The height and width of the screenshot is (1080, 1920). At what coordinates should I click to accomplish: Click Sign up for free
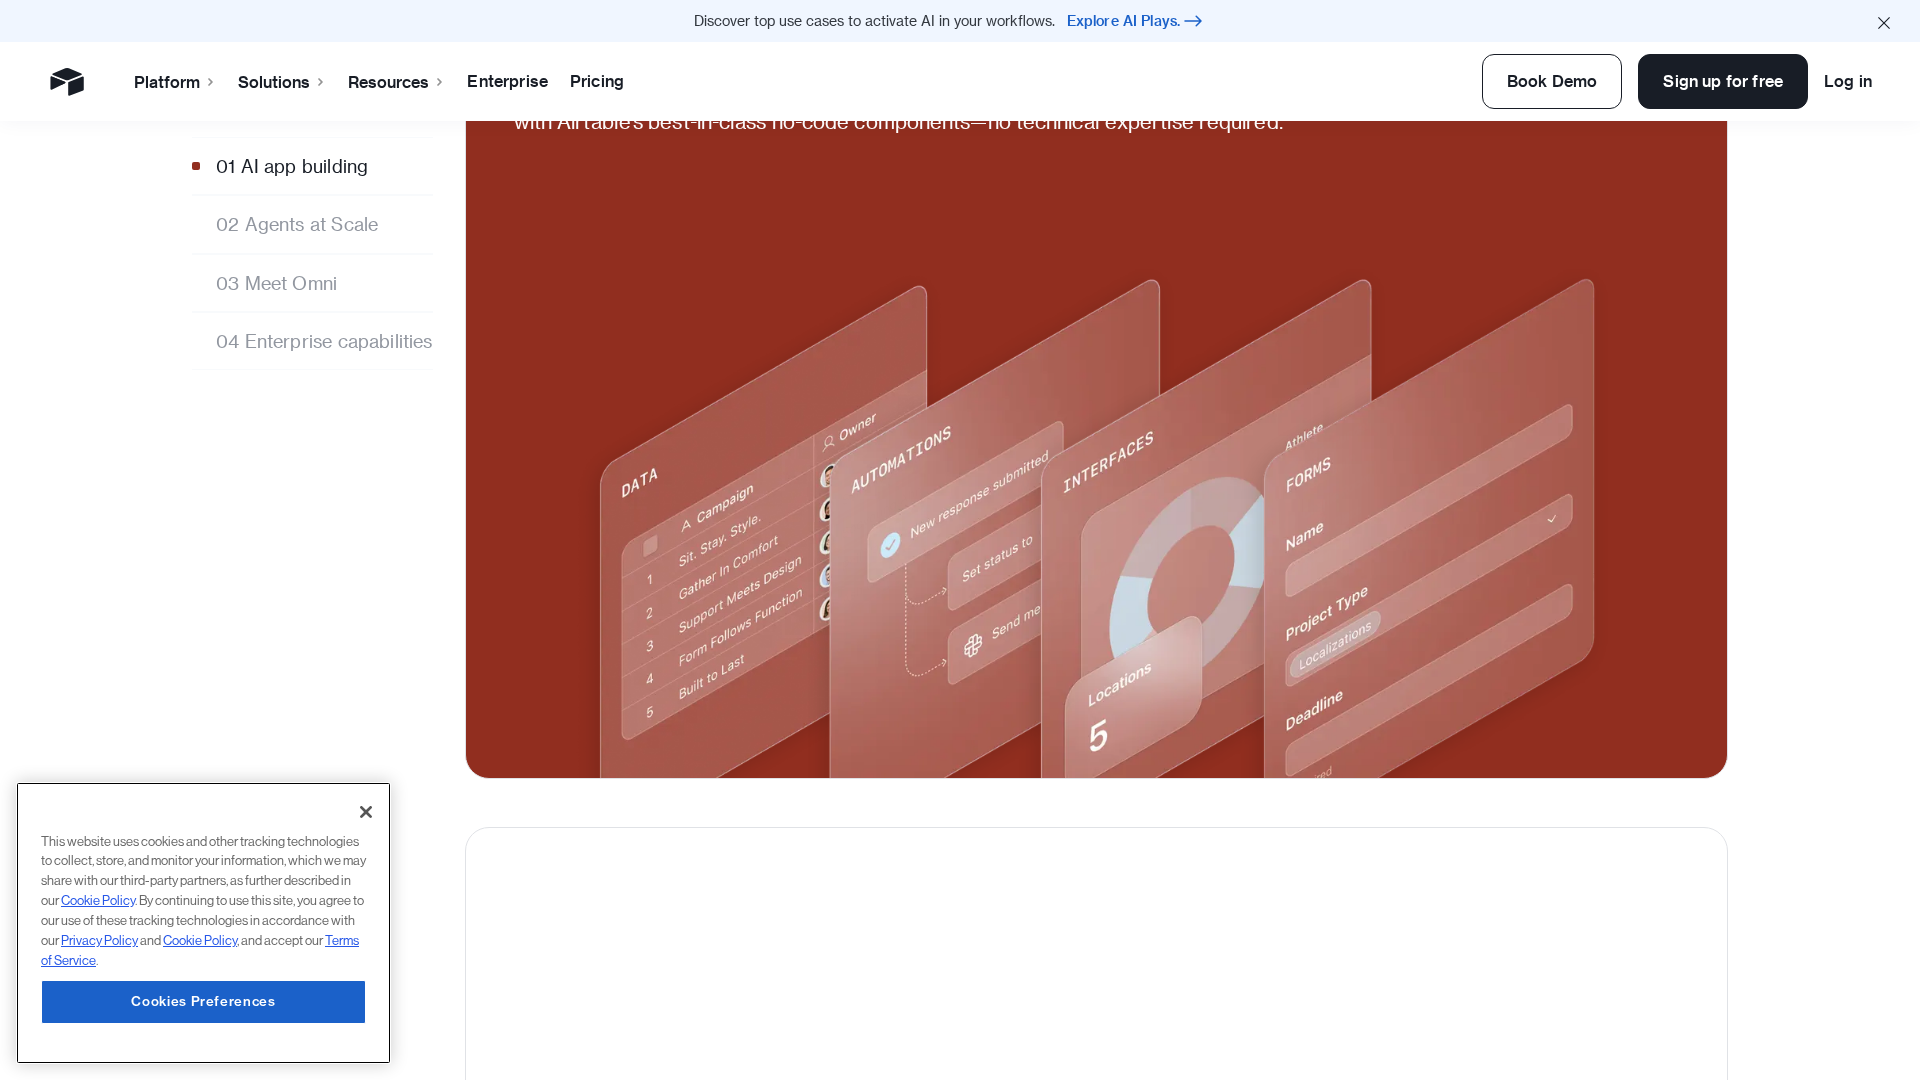(1722, 81)
